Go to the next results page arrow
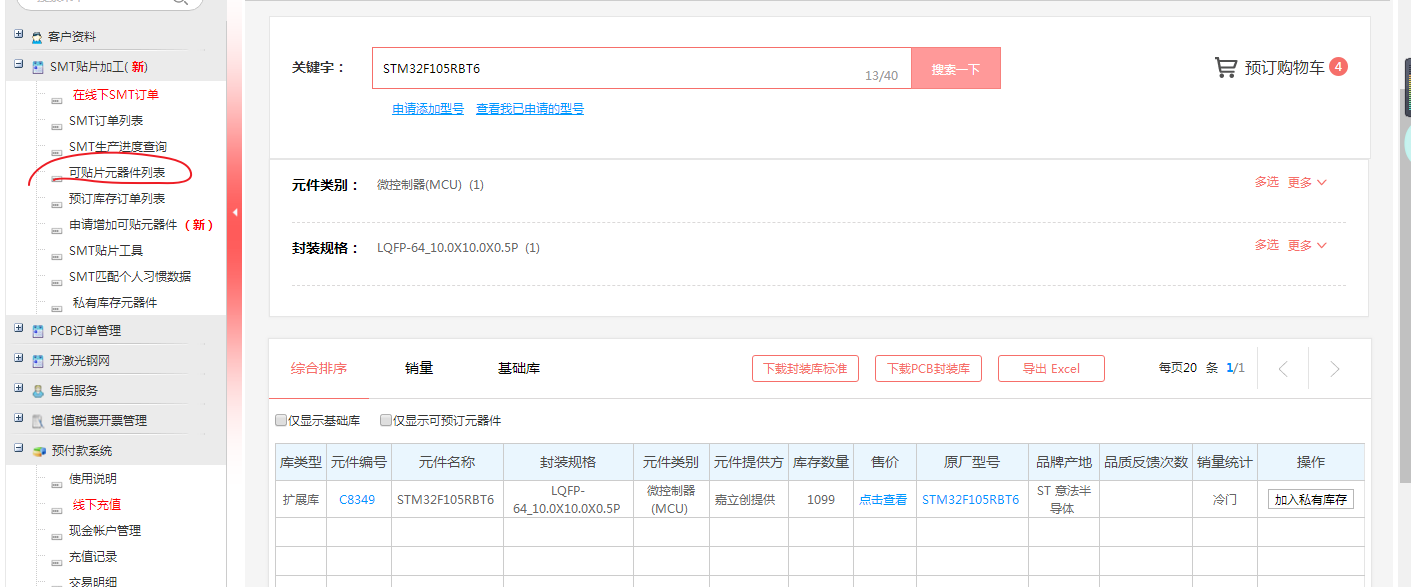The height and width of the screenshot is (587, 1411). pyautogui.click(x=1334, y=369)
